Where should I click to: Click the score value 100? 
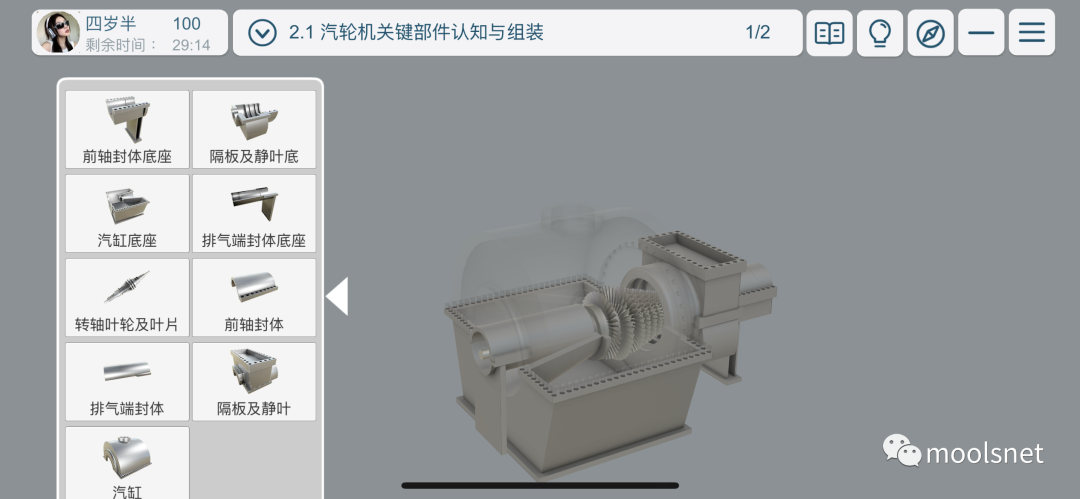click(x=186, y=23)
